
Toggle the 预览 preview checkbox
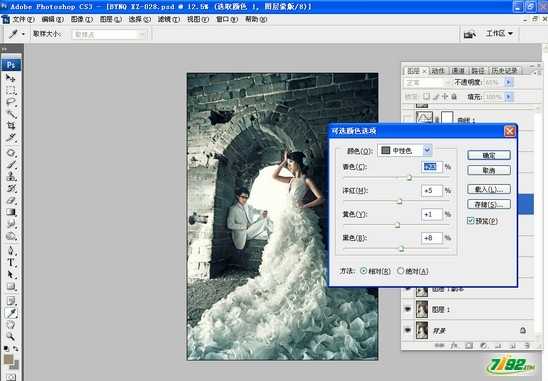pyautogui.click(x=471, y=221)
